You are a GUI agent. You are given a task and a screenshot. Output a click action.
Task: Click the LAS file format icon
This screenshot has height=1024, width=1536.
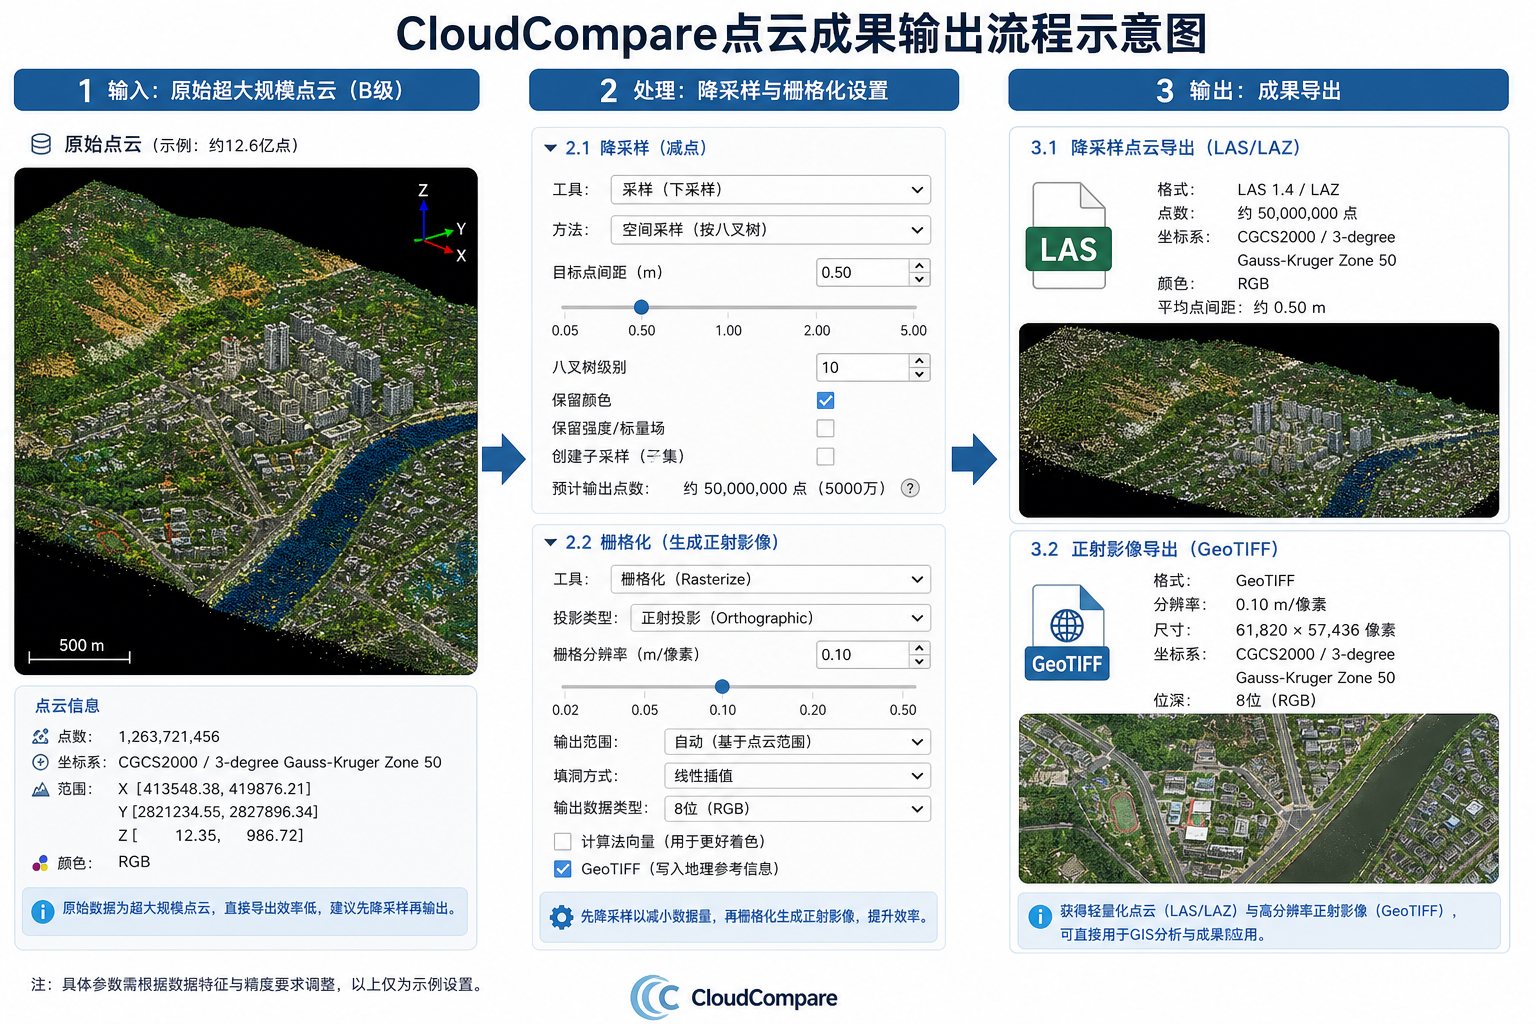click(1068, 236)
